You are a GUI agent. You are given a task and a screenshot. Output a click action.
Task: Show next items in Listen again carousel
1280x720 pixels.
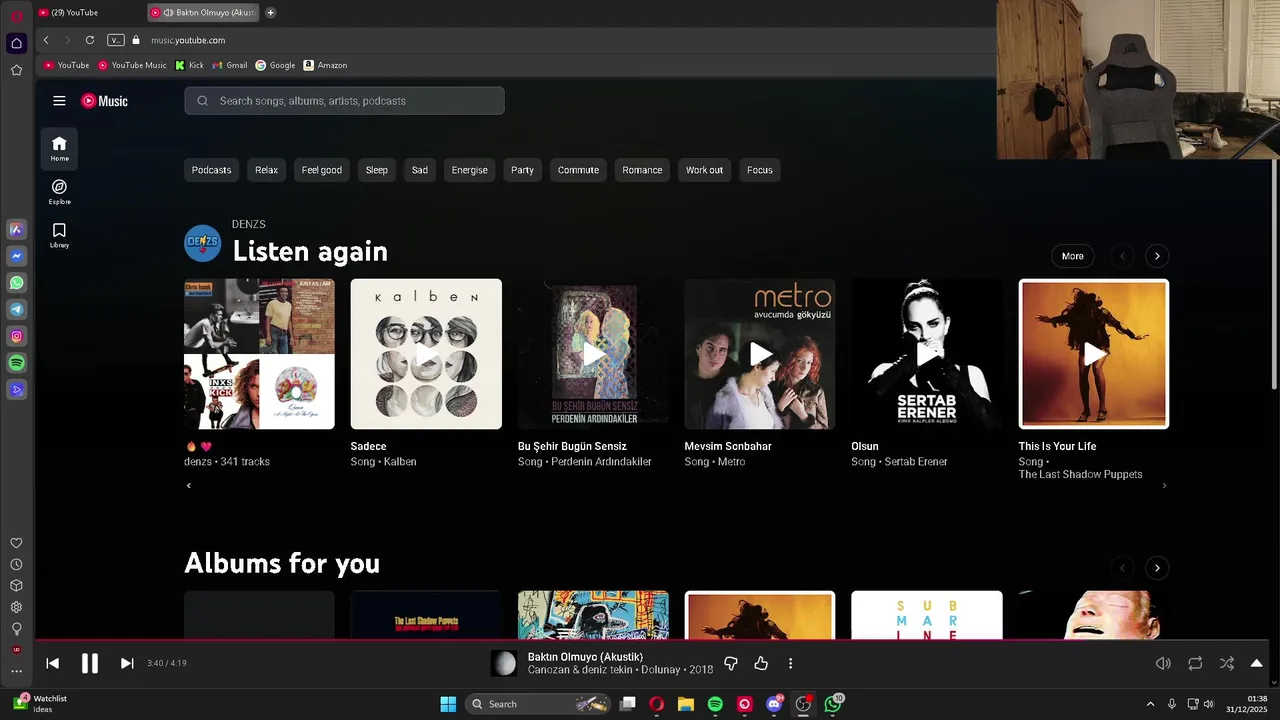pyautogui.click(x=1157, y=256)
